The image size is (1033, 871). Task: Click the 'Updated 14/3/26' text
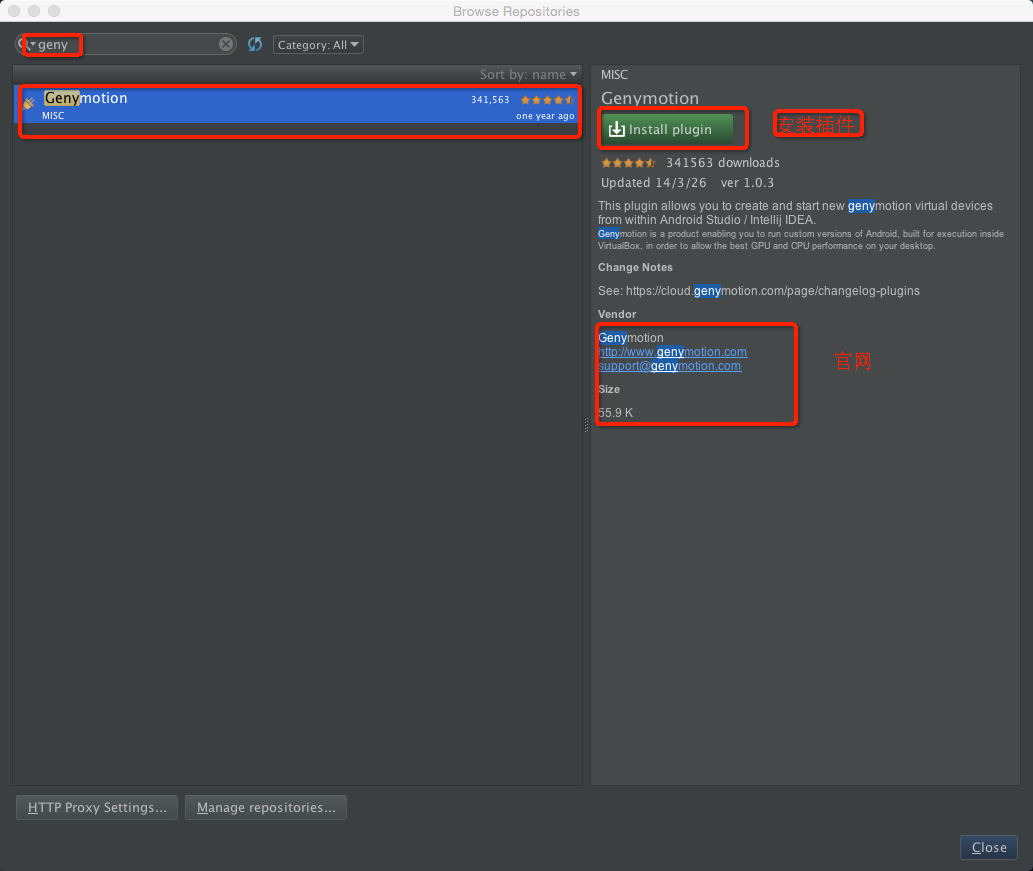[654, 183]
